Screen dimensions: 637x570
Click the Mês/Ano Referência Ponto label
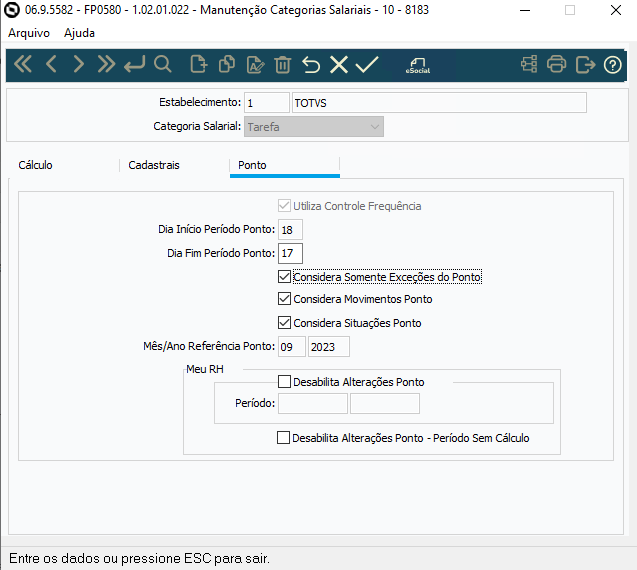[209, 346]
